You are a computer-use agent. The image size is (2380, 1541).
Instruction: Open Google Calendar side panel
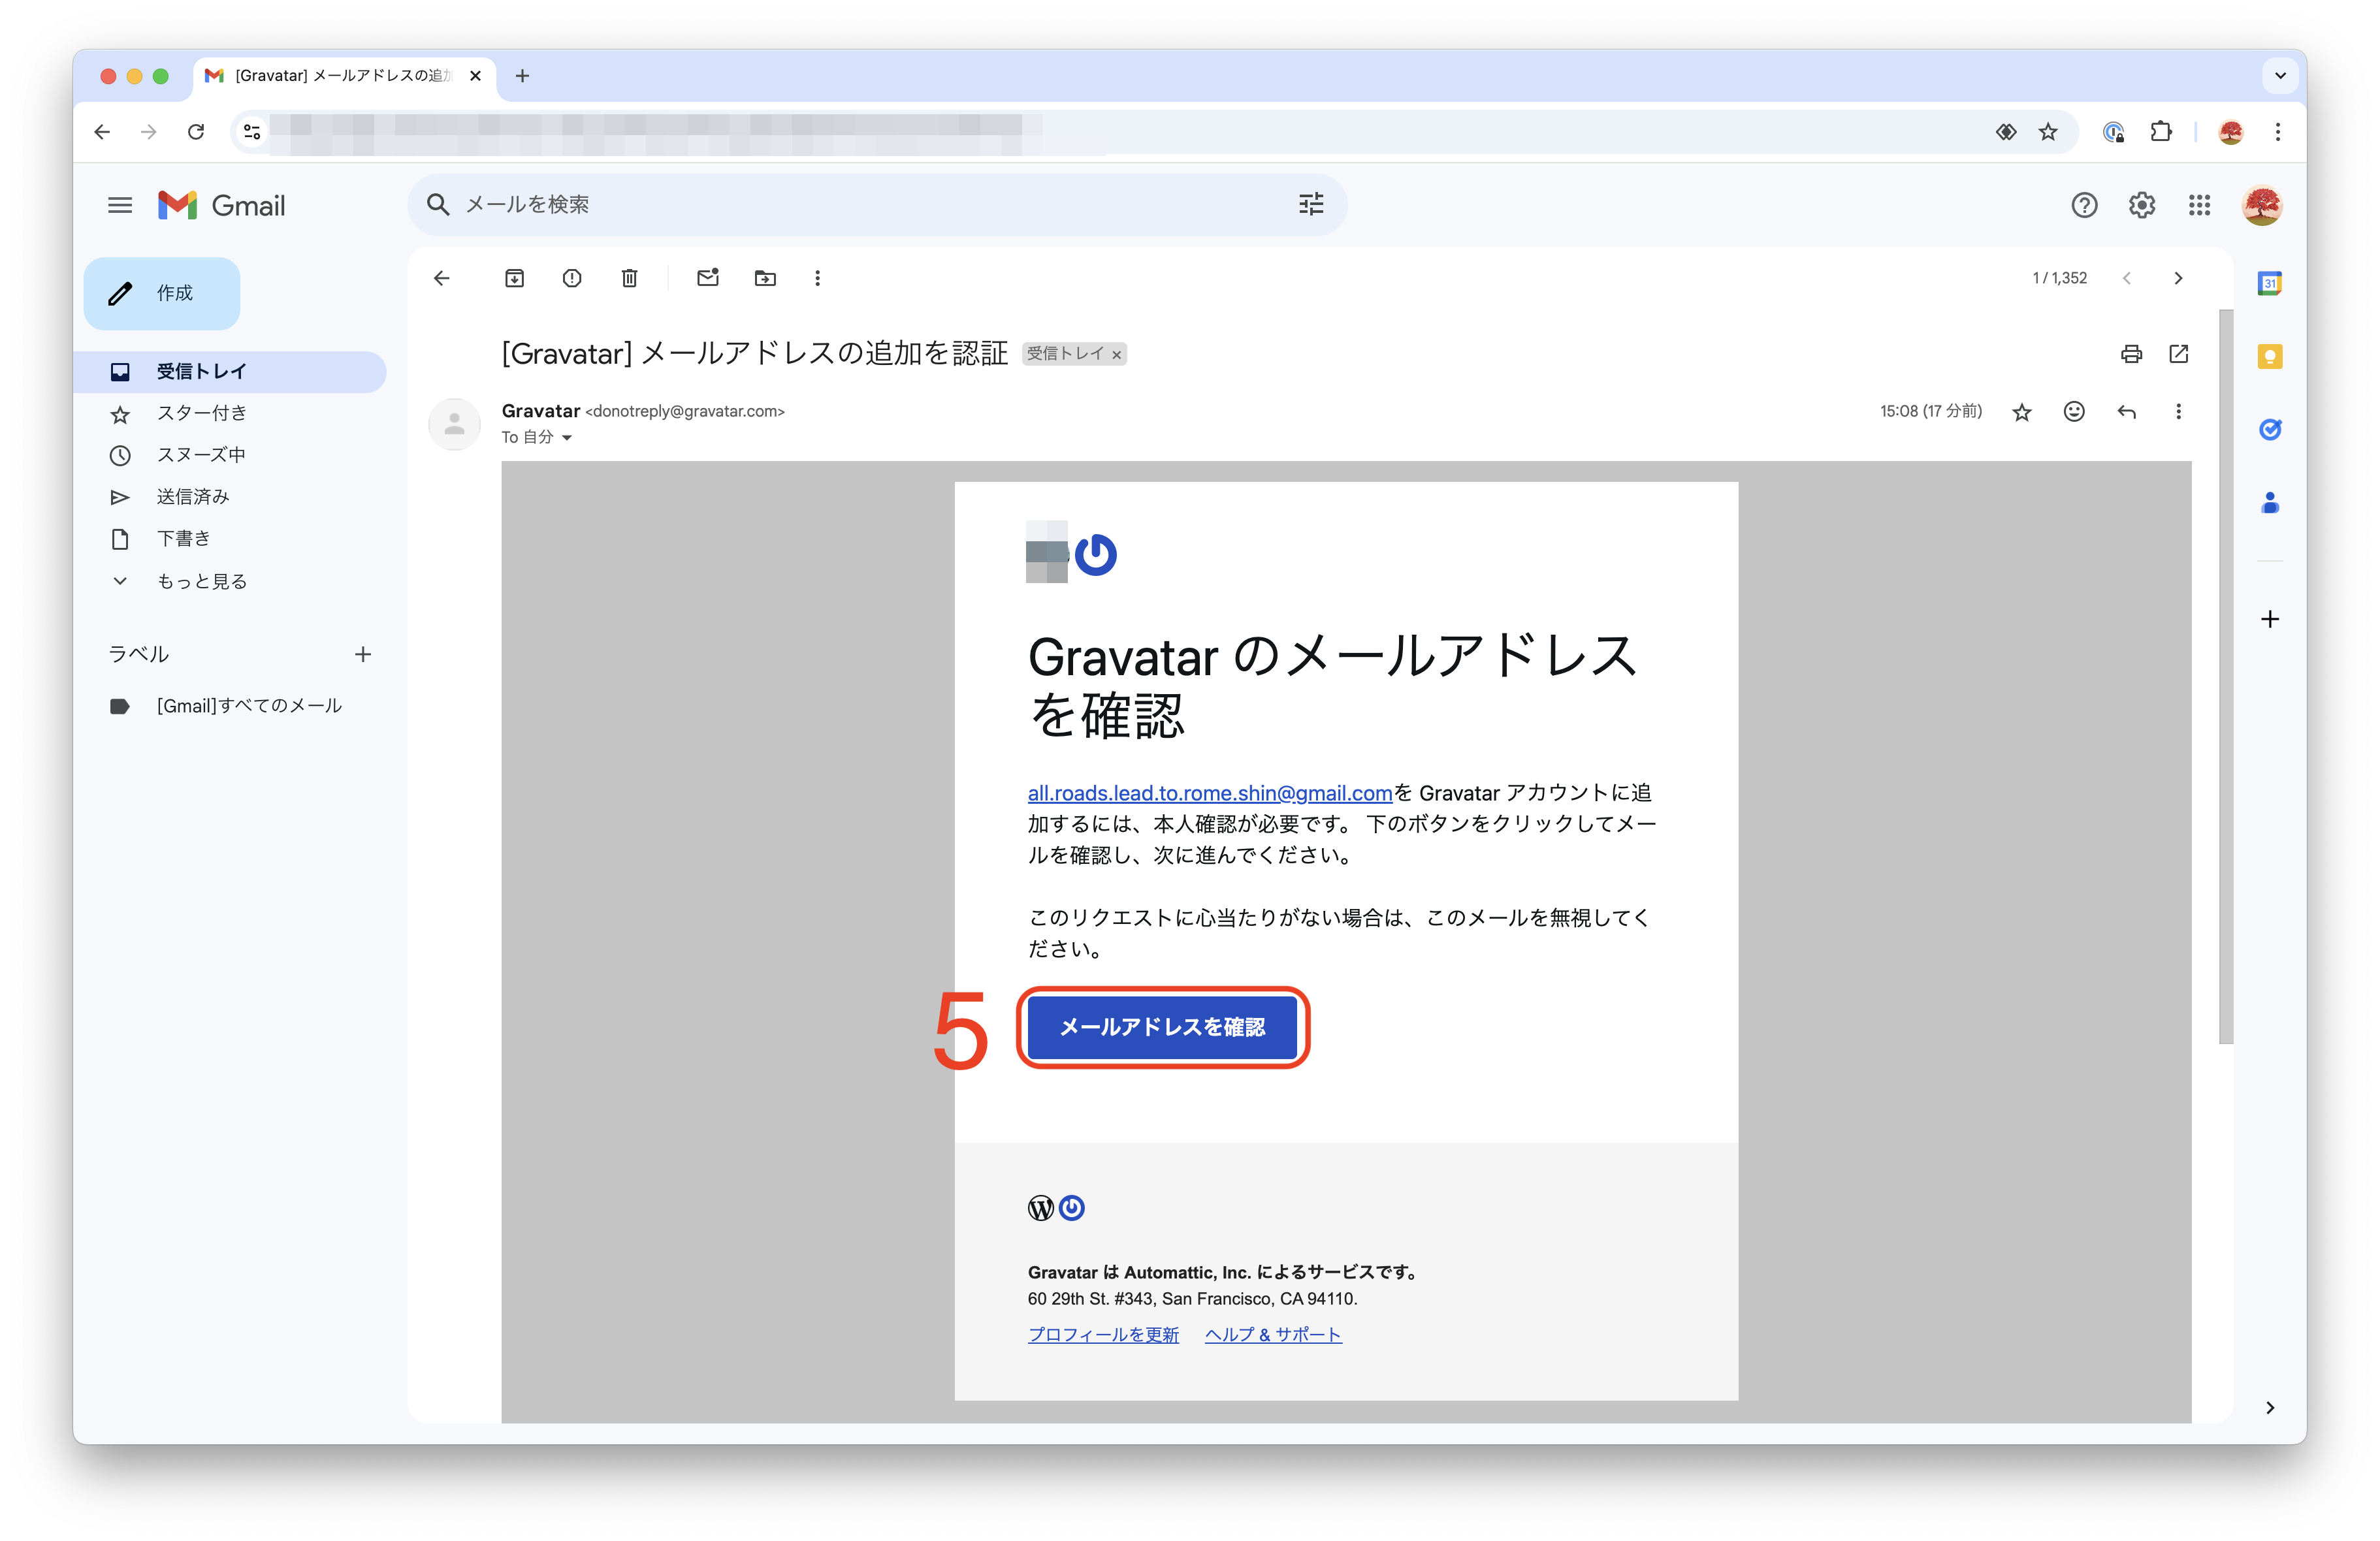click(2270, 283)
